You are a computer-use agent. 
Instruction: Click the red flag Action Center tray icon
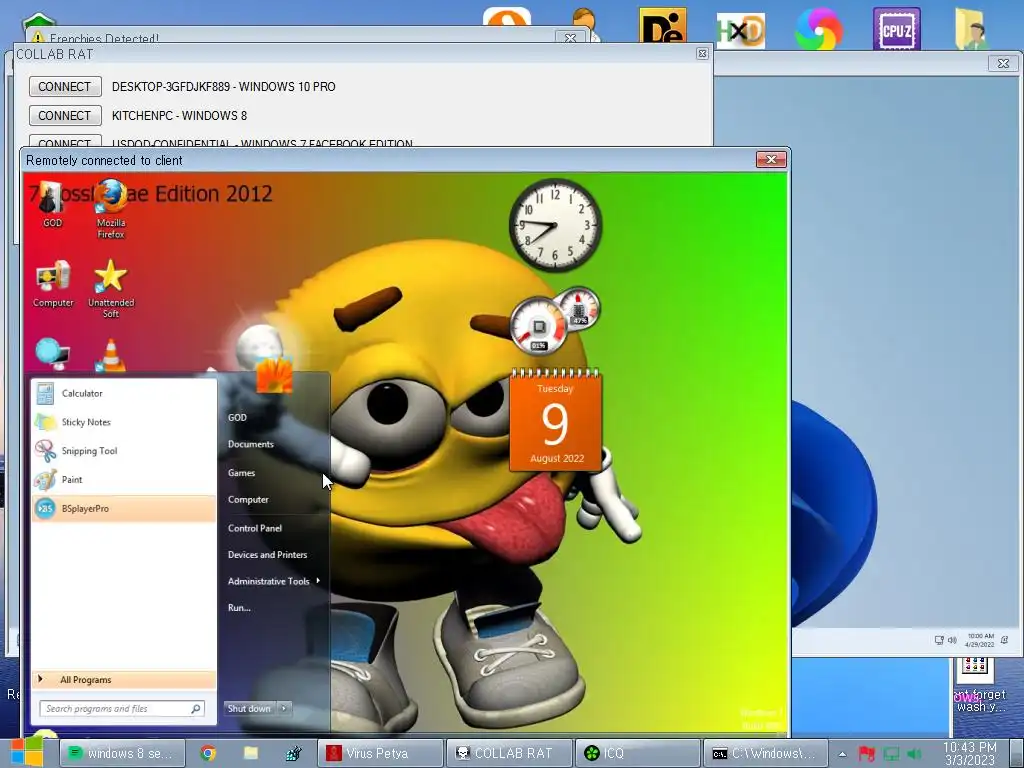[866, 754]
